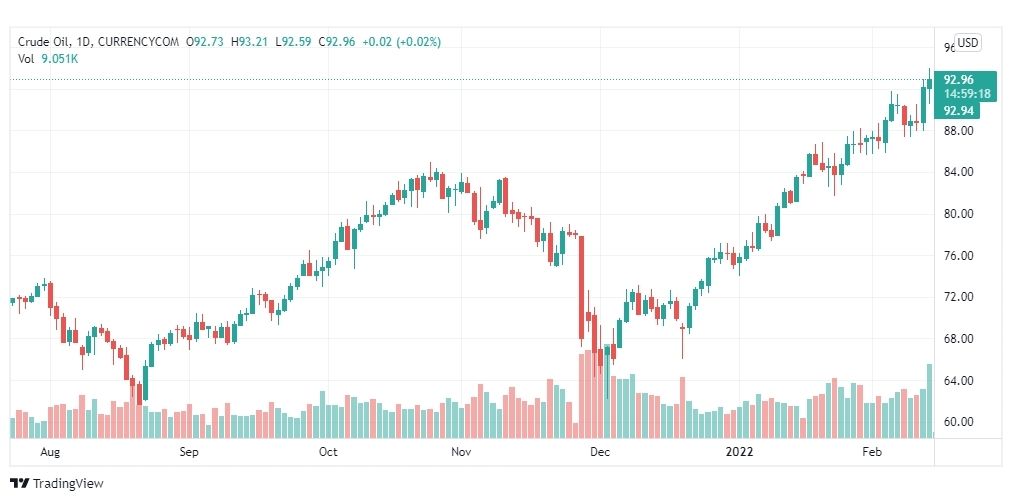Select the Nov label on time axis
This screenshot has height=501, width=1012.
click(x=461, y=452)
